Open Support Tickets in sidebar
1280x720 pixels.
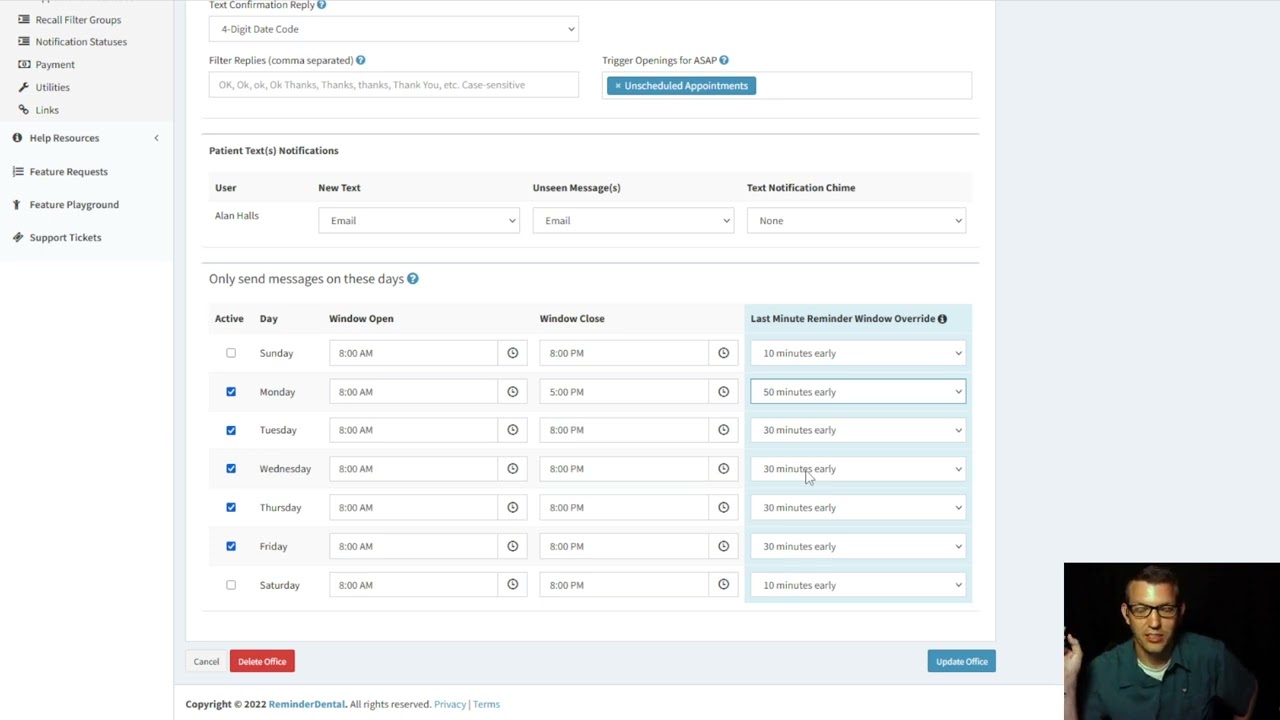pos(65,238)
